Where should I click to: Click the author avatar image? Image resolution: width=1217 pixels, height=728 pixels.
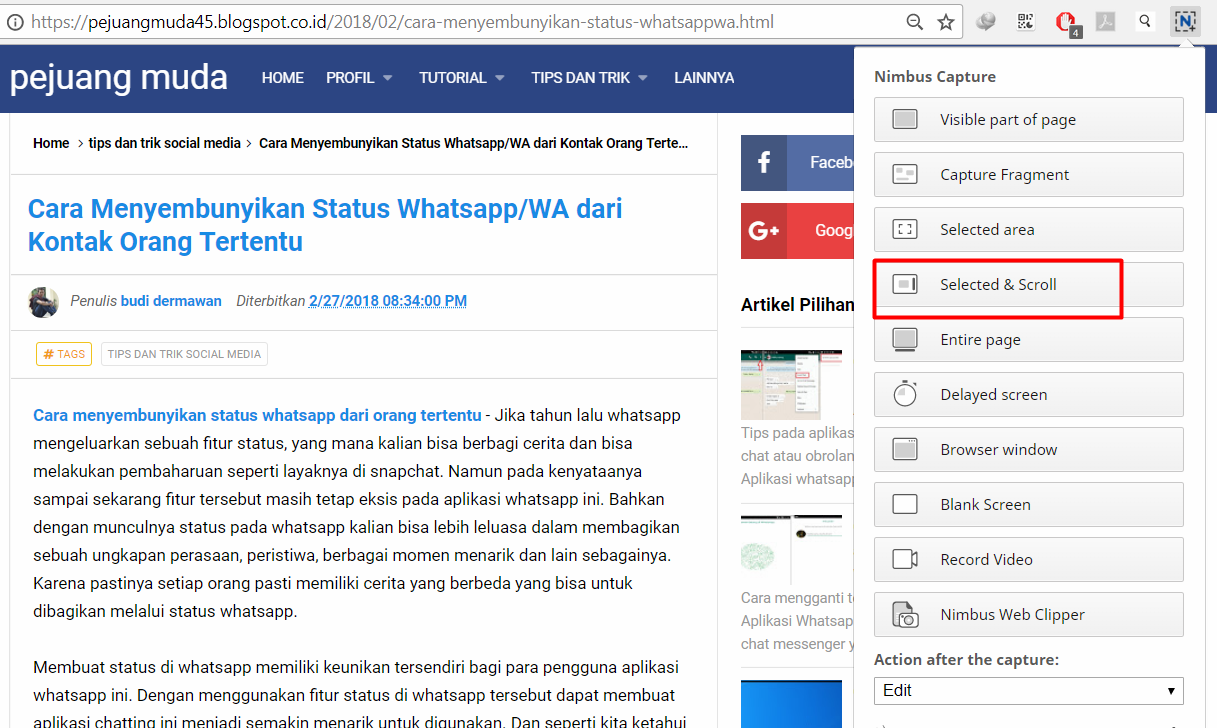(44, 301)
